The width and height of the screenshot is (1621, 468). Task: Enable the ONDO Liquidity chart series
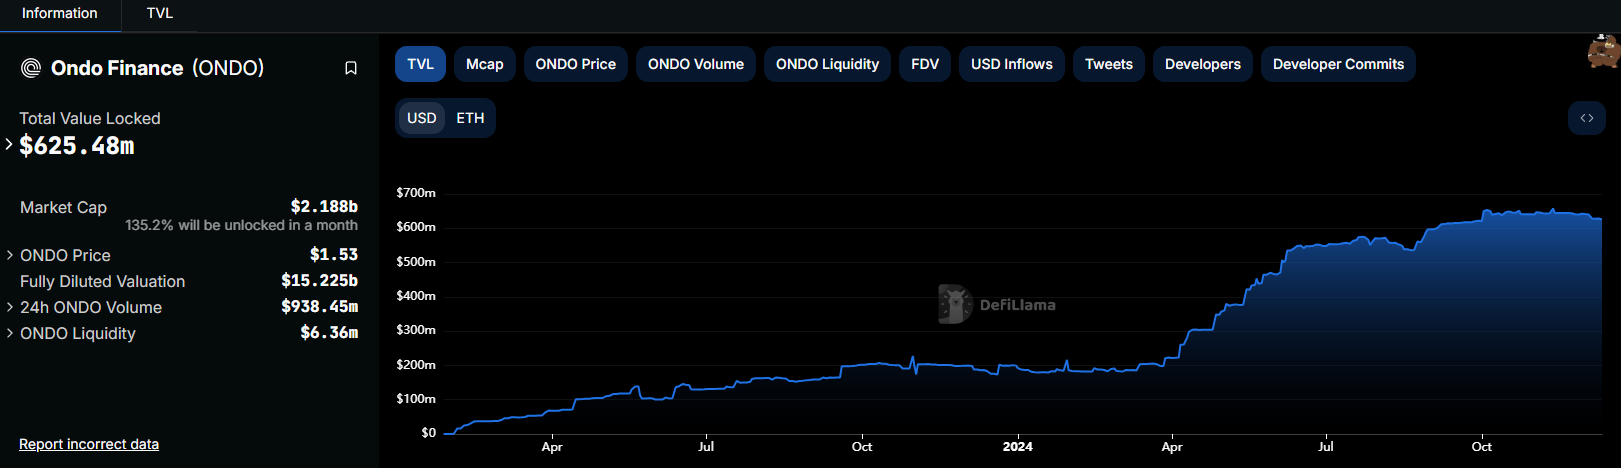(x=828, y=64)
